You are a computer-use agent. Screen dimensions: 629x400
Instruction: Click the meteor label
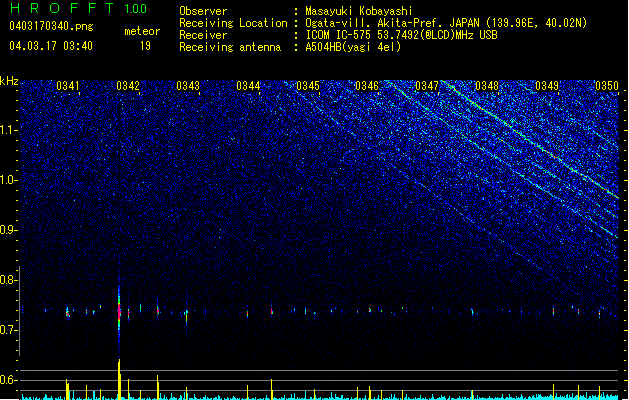coord(142,31)
